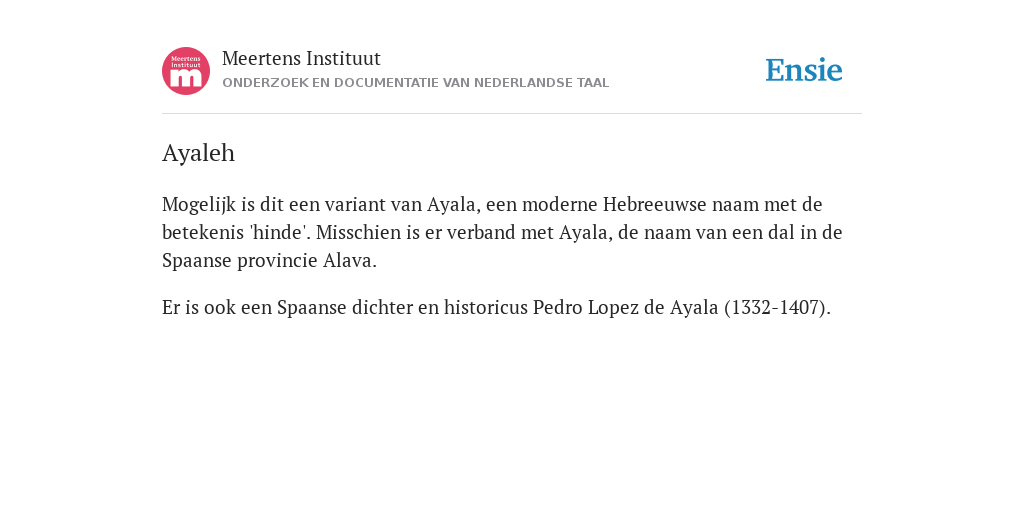This screenshot has height=512, width=1024.
Task: Click the paragraph beginning 'Mogelijk is dit een variant'
Action: pos(502,232)
